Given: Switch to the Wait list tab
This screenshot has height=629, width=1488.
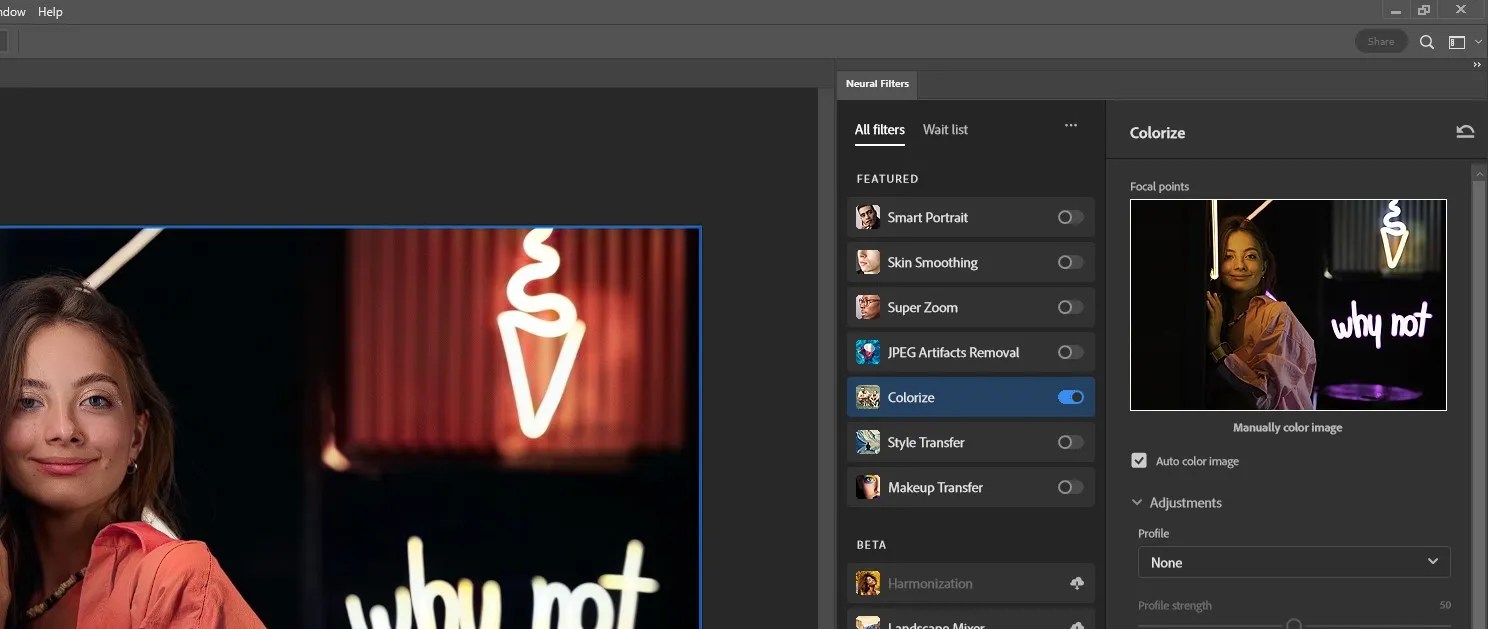Looking at the screenshot, I should tap(944, 129).
